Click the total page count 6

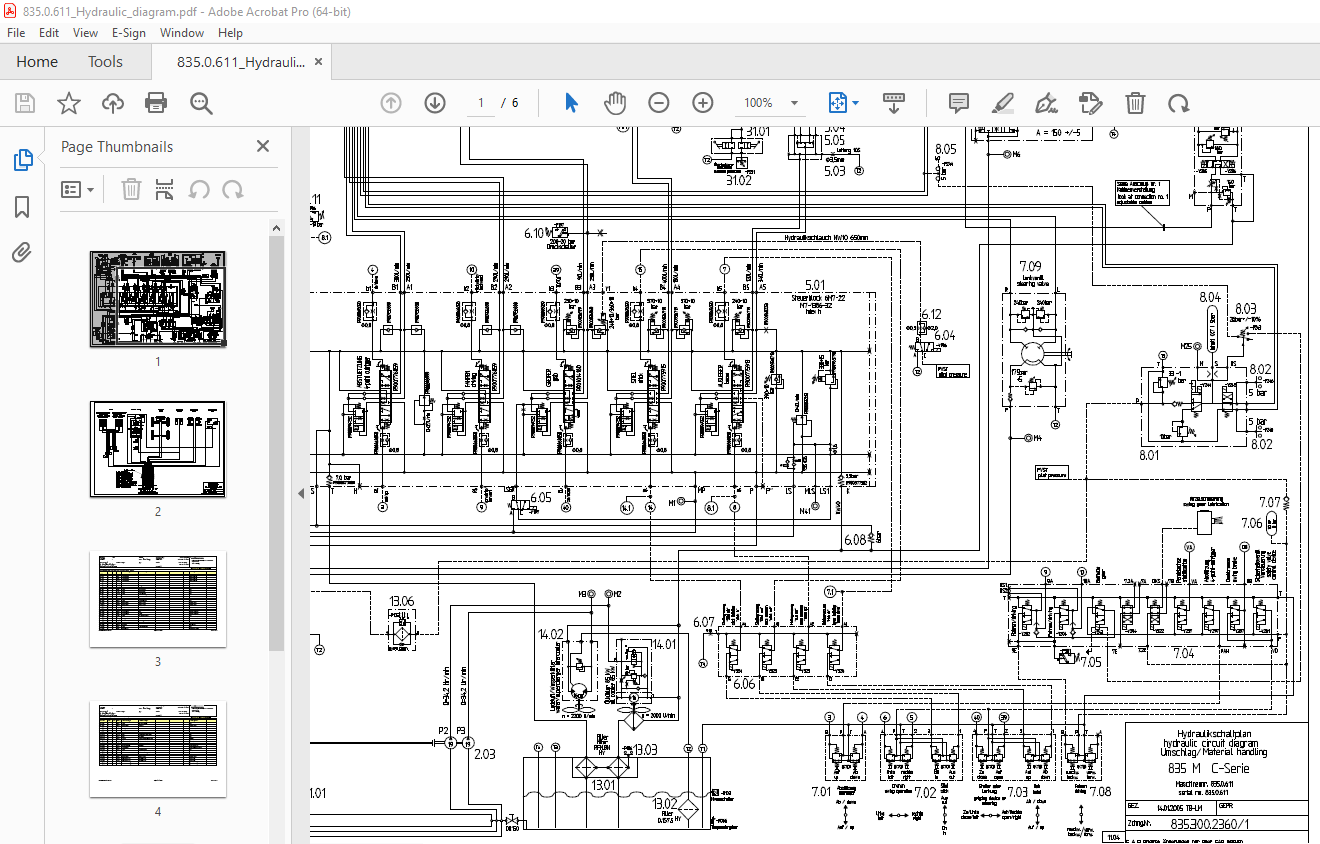pyautogui.click(x=515, y=103)
